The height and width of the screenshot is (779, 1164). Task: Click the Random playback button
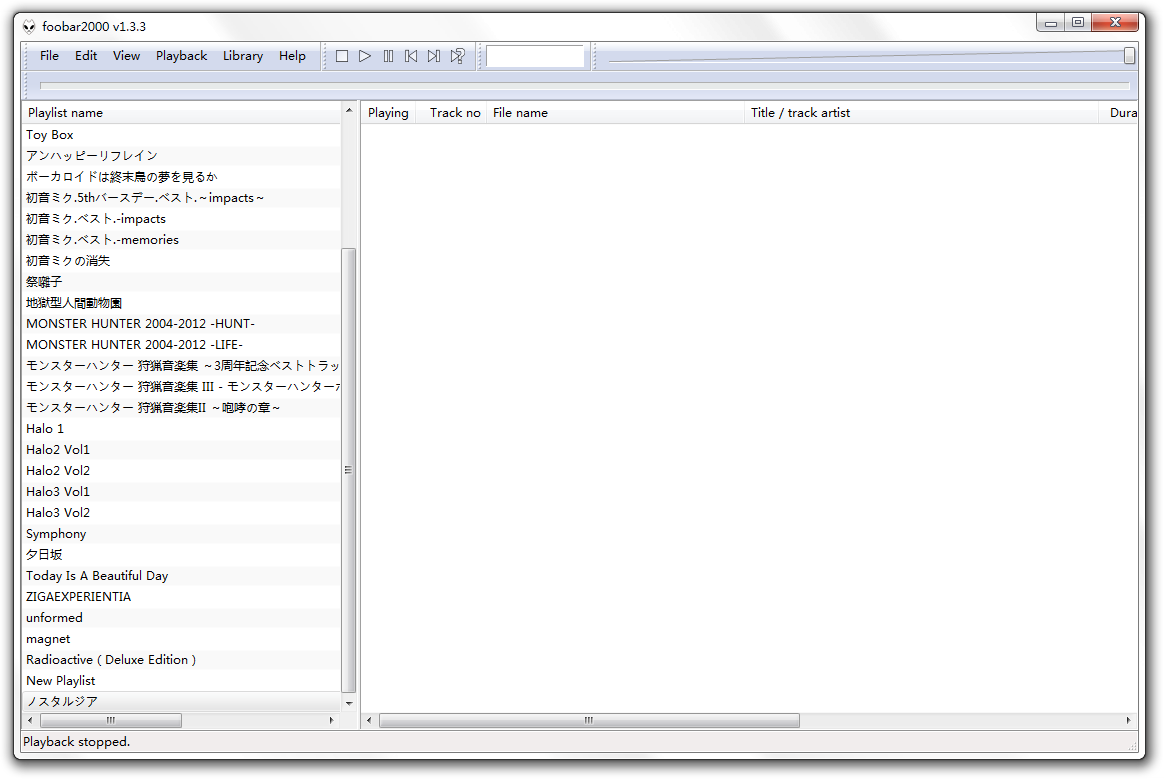click(458, 56)
